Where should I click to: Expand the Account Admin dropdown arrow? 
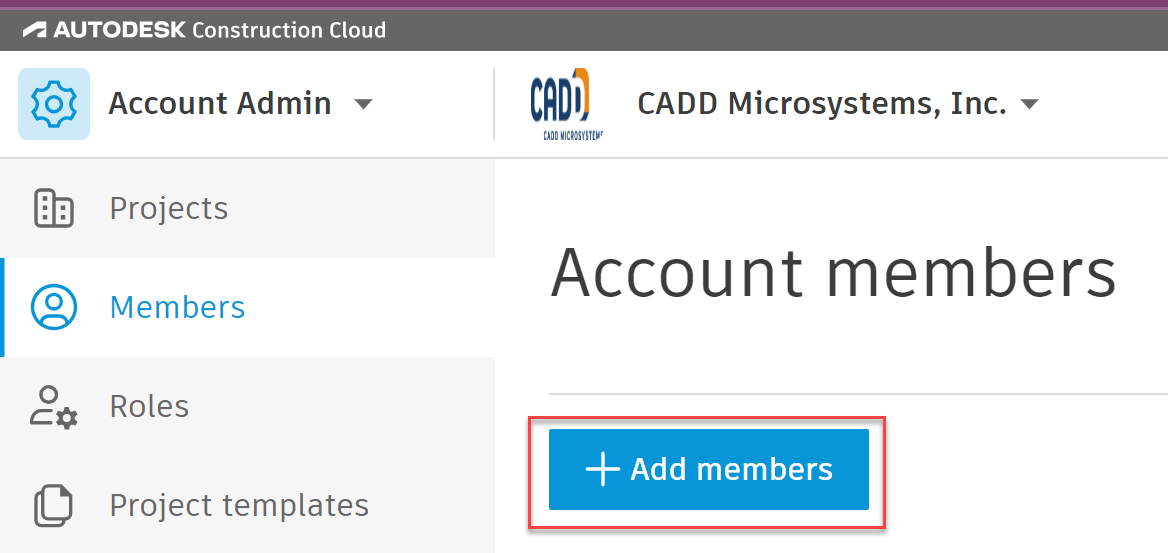pos(364,104)
